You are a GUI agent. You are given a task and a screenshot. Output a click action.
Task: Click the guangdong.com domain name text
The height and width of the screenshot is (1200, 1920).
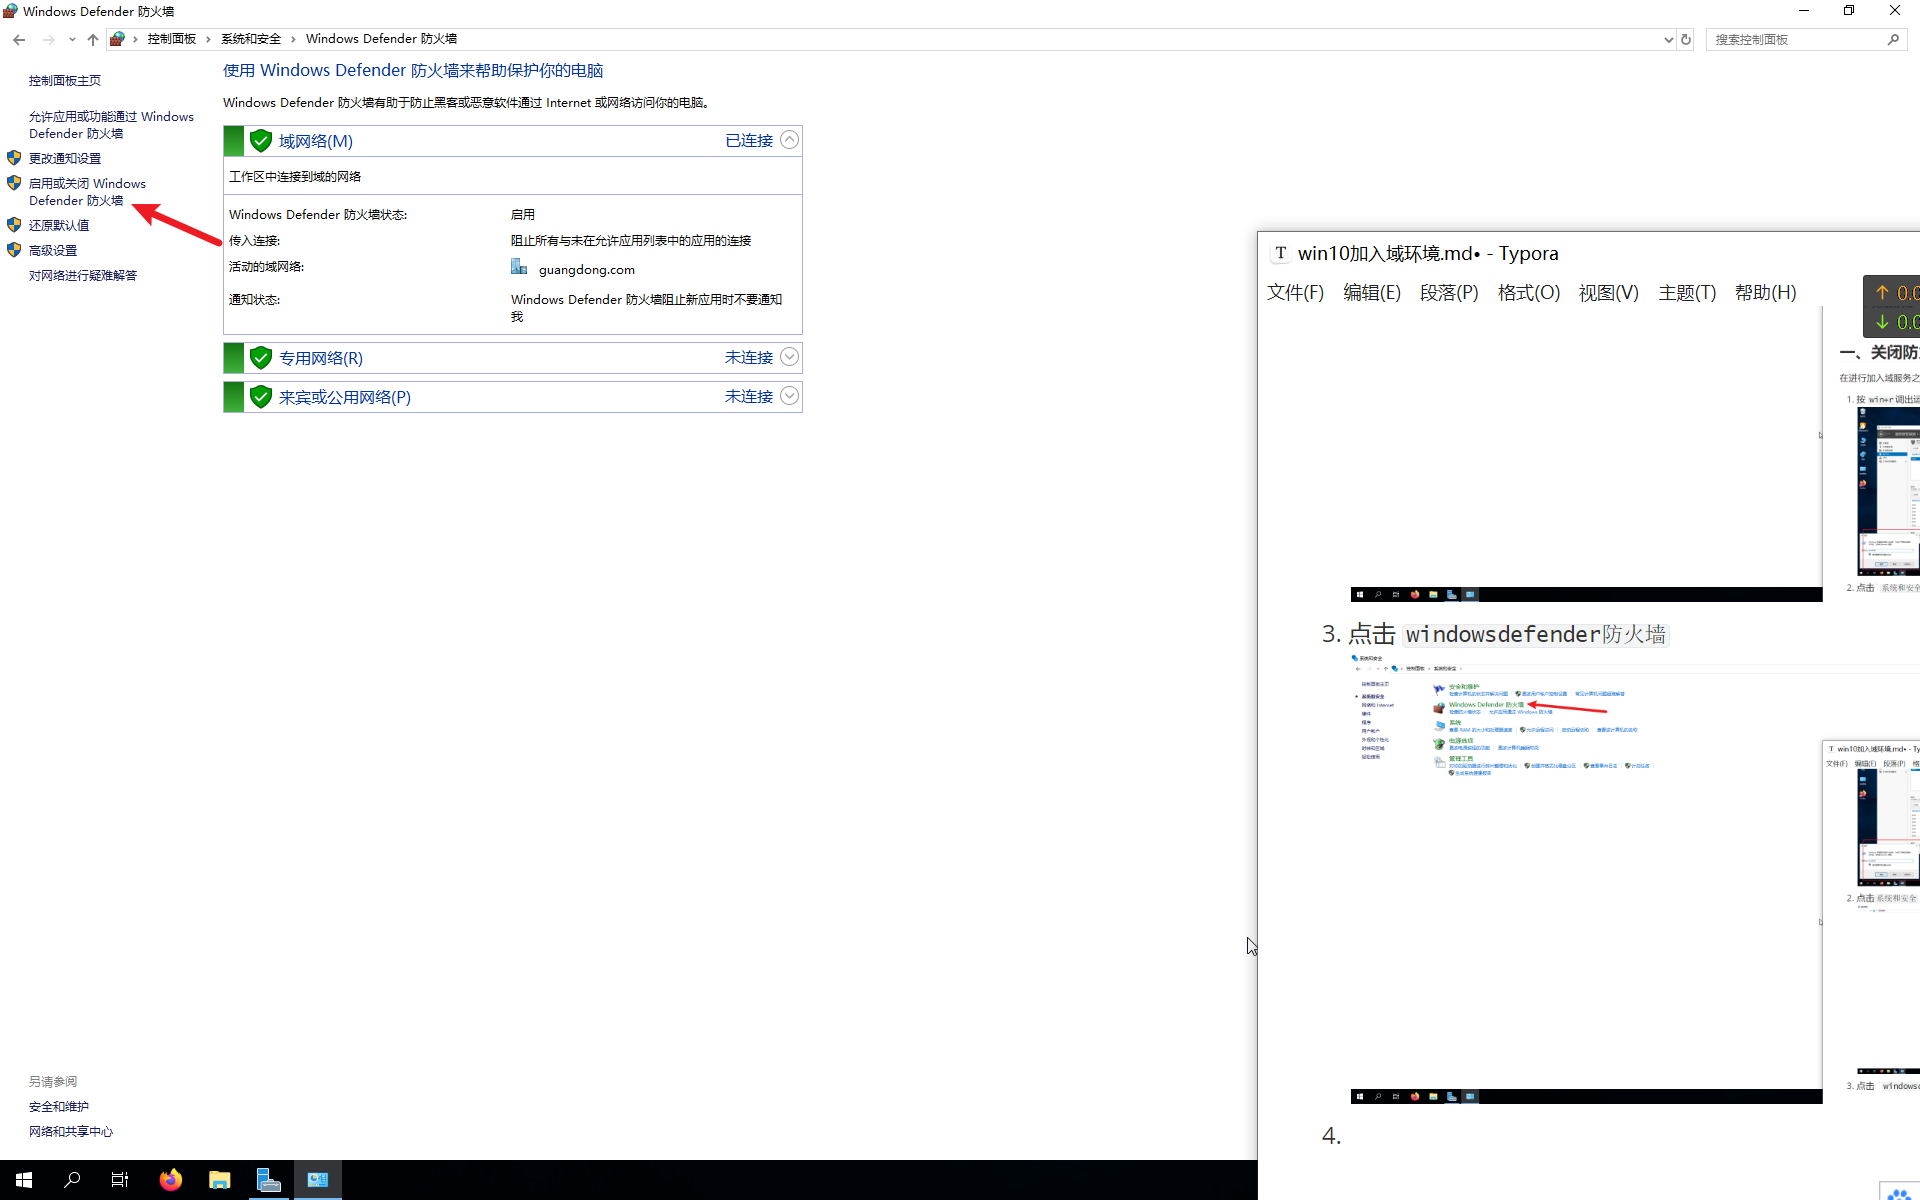[x=587, y=270]
